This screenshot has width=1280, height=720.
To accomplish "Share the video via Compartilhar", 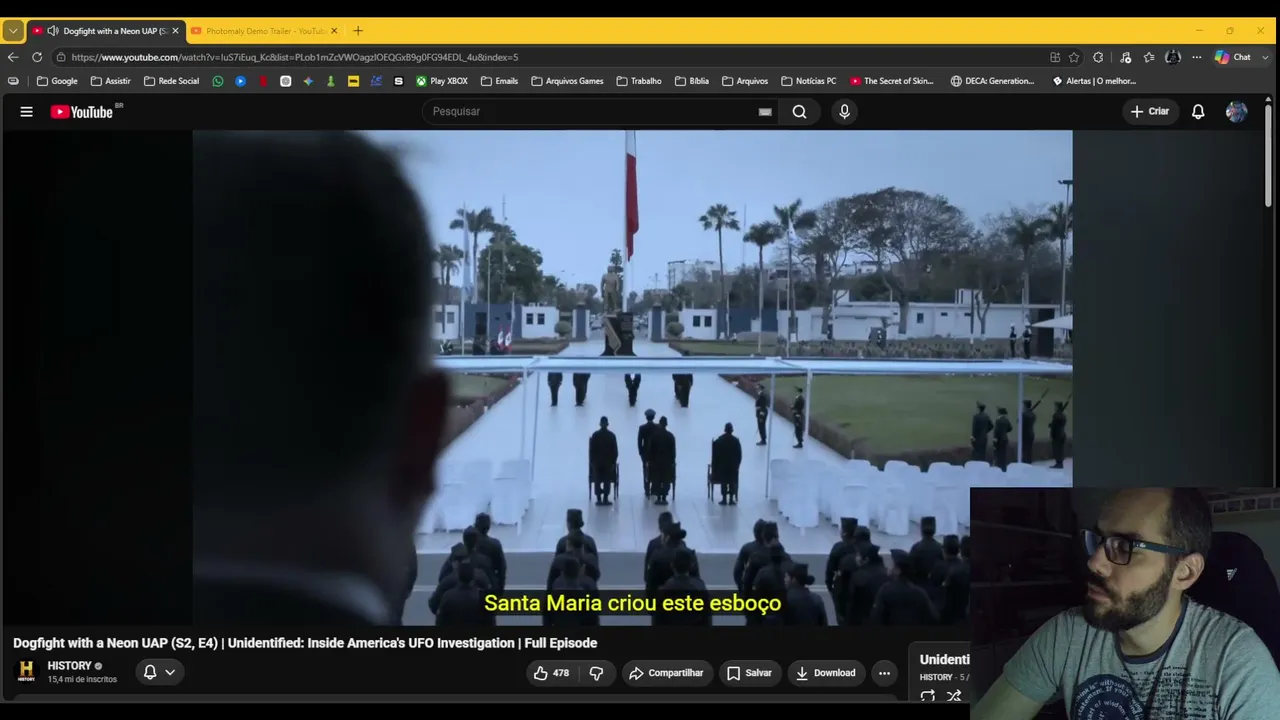I will [x=666, y=673].
